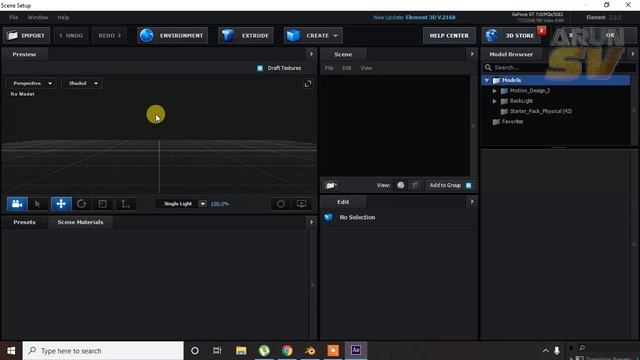640x360 pixels.
Task: Open the Help Center
Action: (449, 36)
